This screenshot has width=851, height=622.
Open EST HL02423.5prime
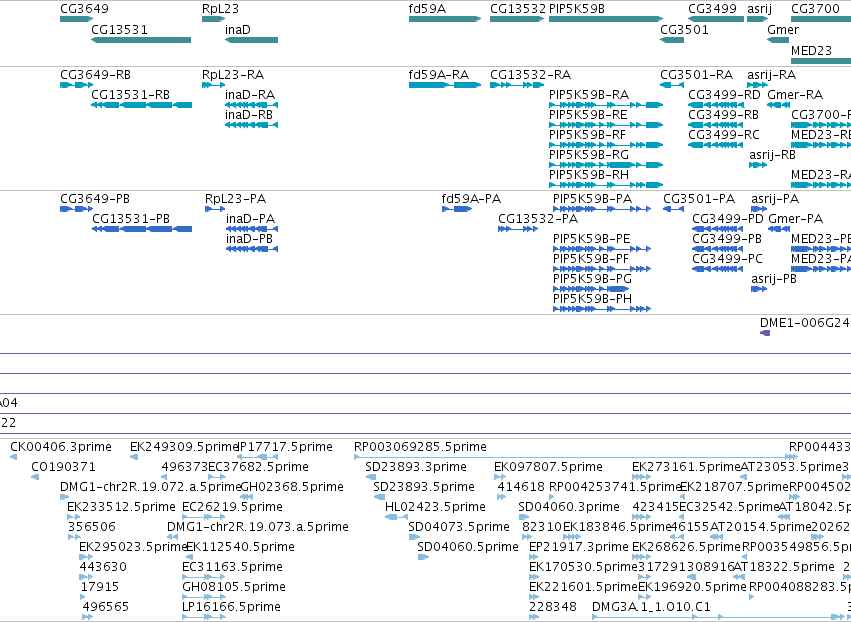tap(435, 506)
